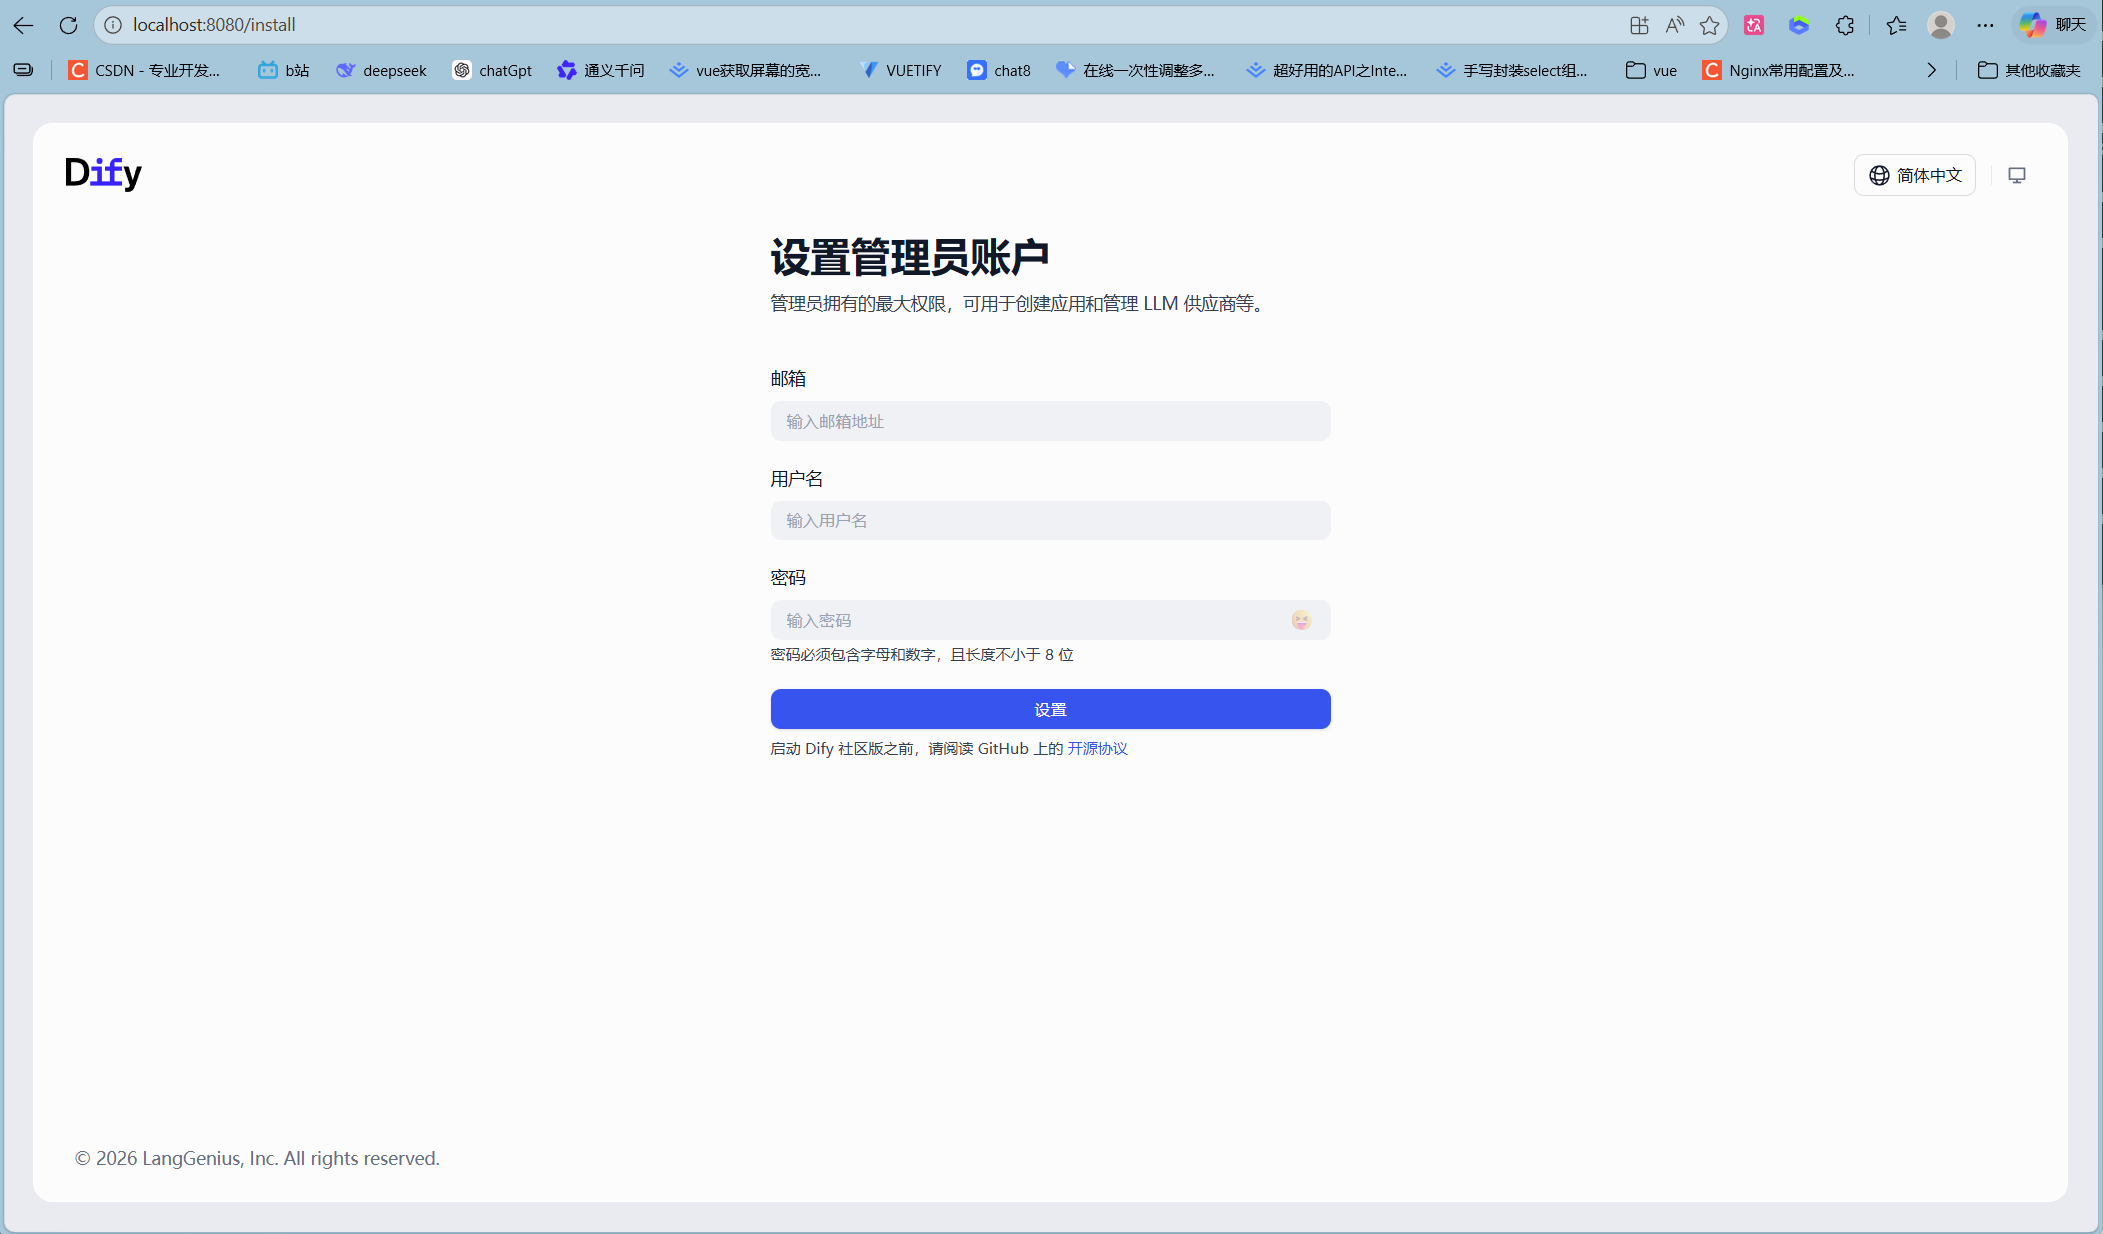Open the 开源协议 license link
The image size is (2103, 1234).
1097,749
